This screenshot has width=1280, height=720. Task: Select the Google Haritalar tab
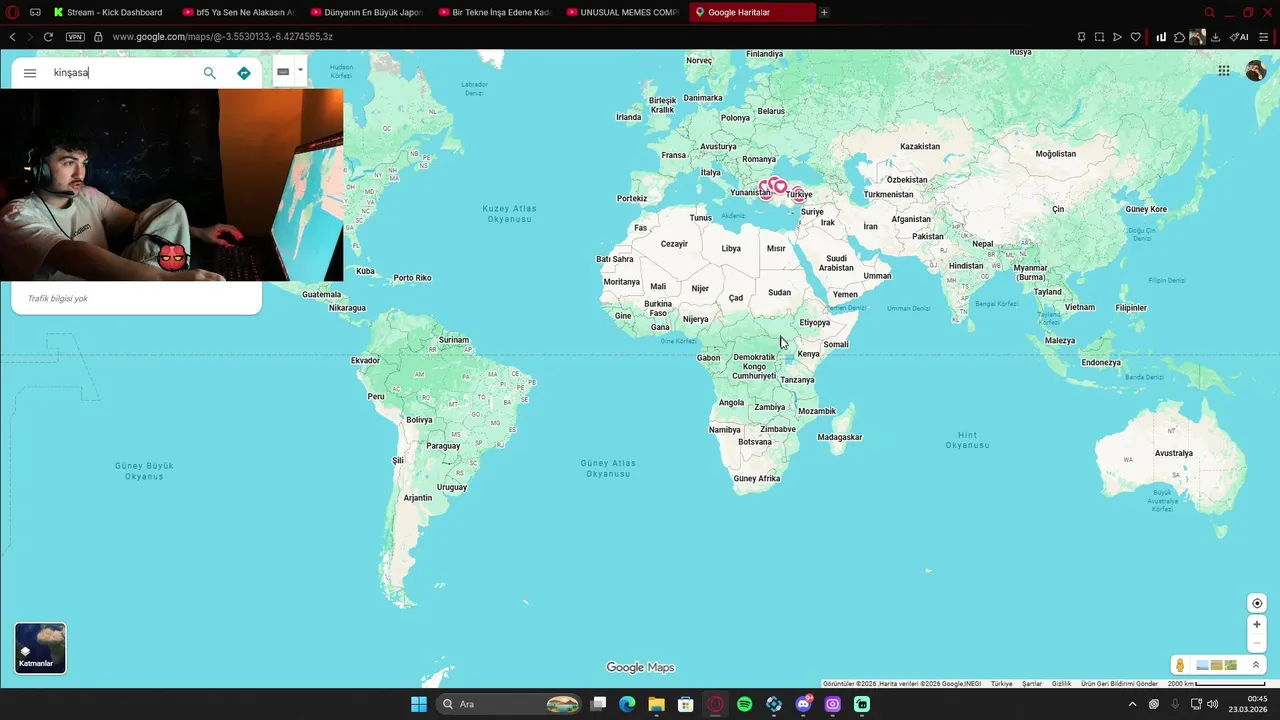752,12
